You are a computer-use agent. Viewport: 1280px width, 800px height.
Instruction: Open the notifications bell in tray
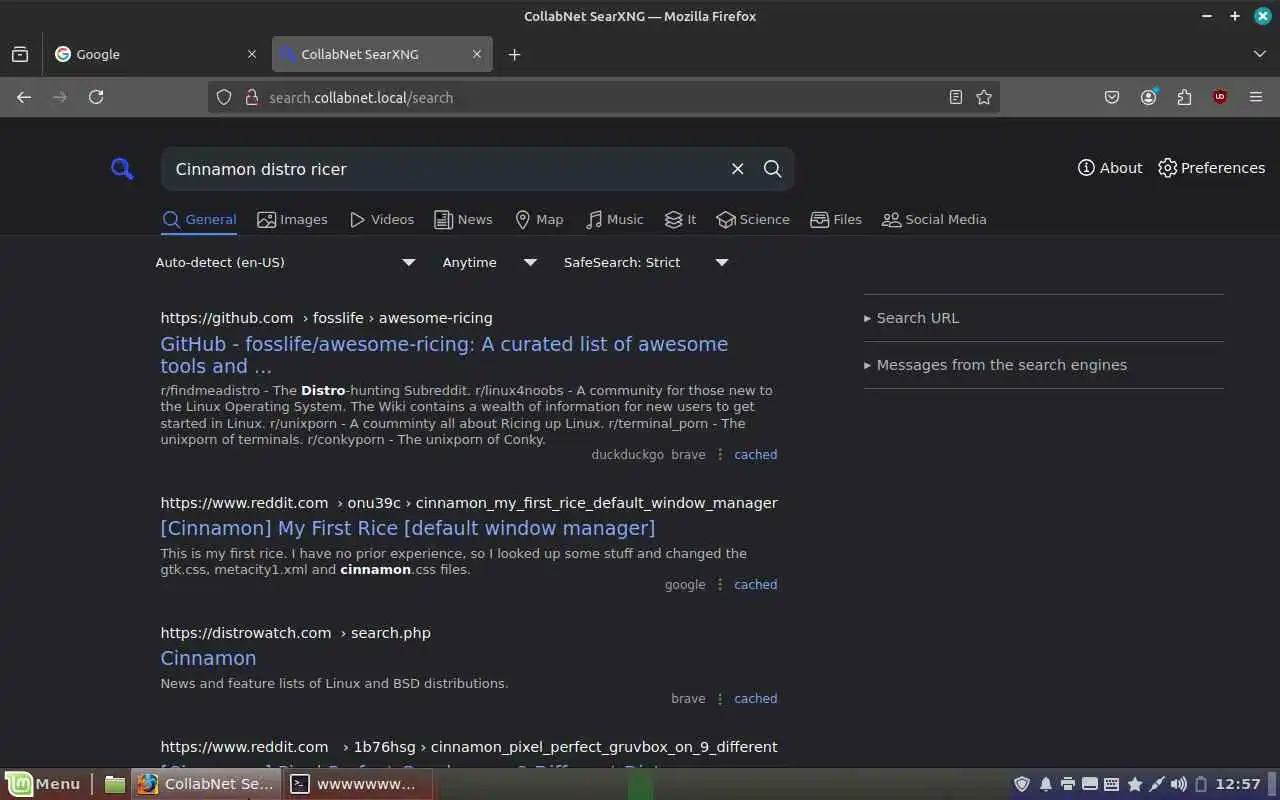pyautogui.click(x=1046, y=784)
